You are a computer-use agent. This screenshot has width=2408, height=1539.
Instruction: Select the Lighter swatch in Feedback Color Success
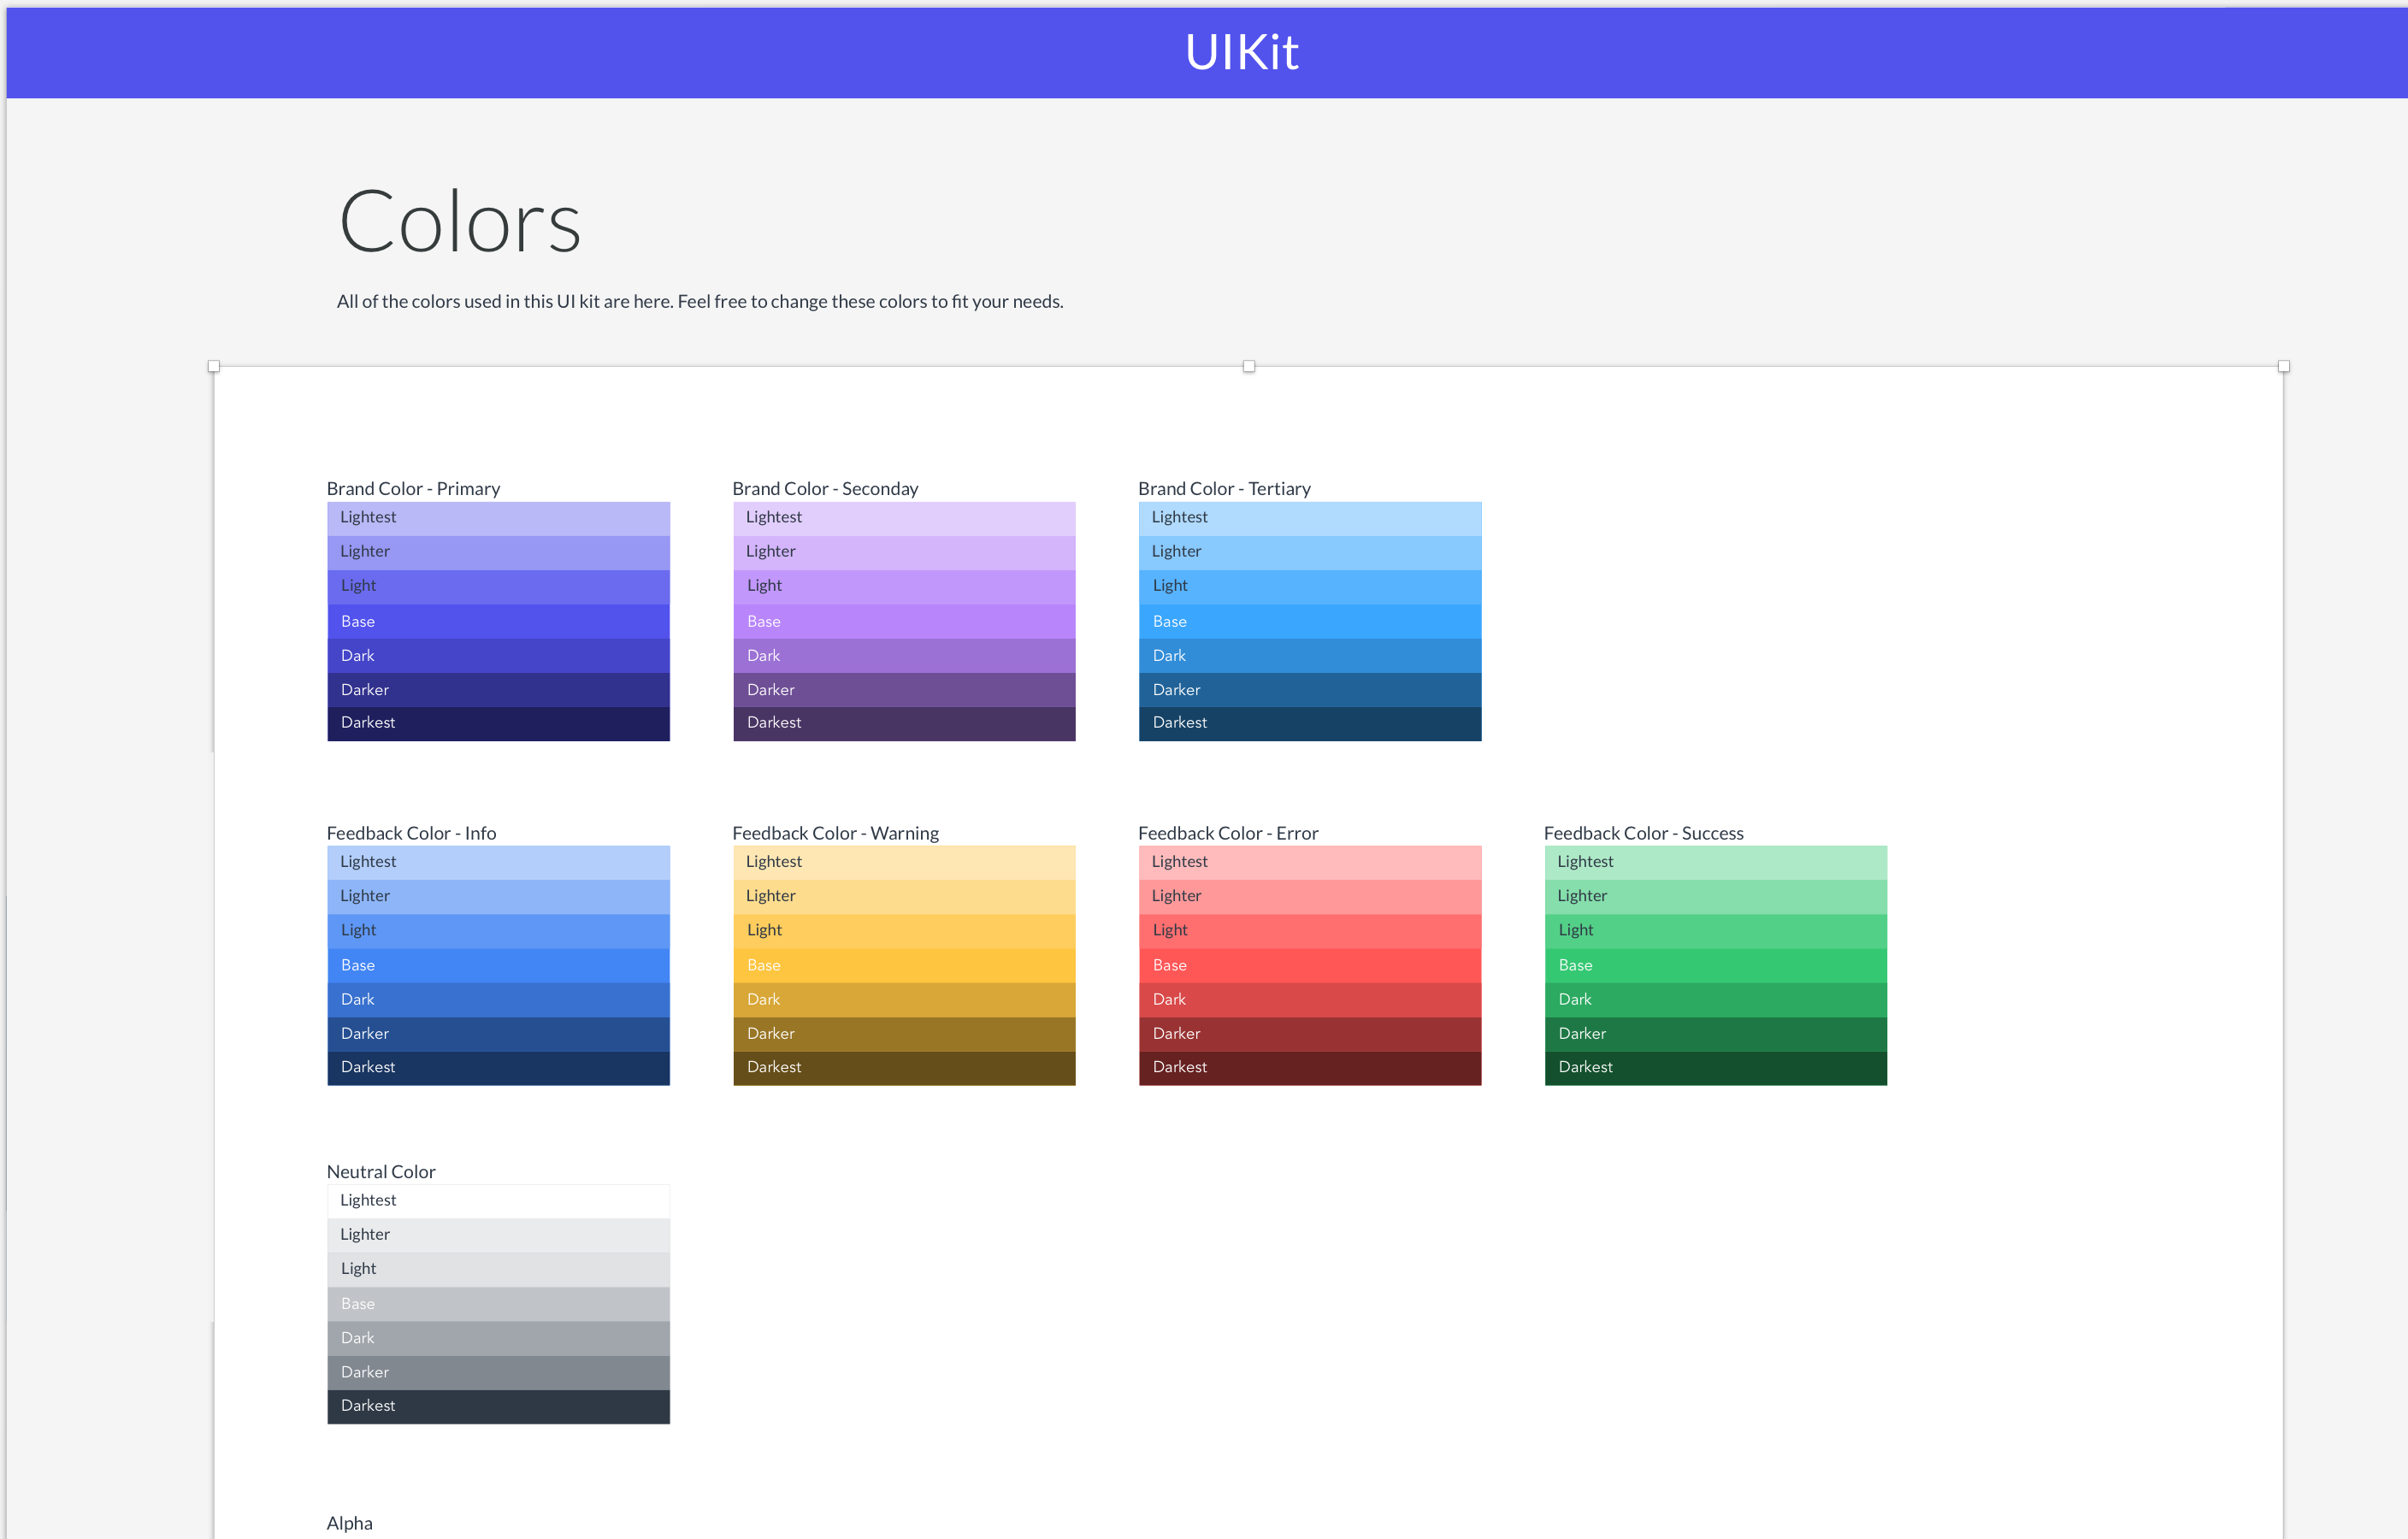pyautogui.click(x=1715, y=896)
